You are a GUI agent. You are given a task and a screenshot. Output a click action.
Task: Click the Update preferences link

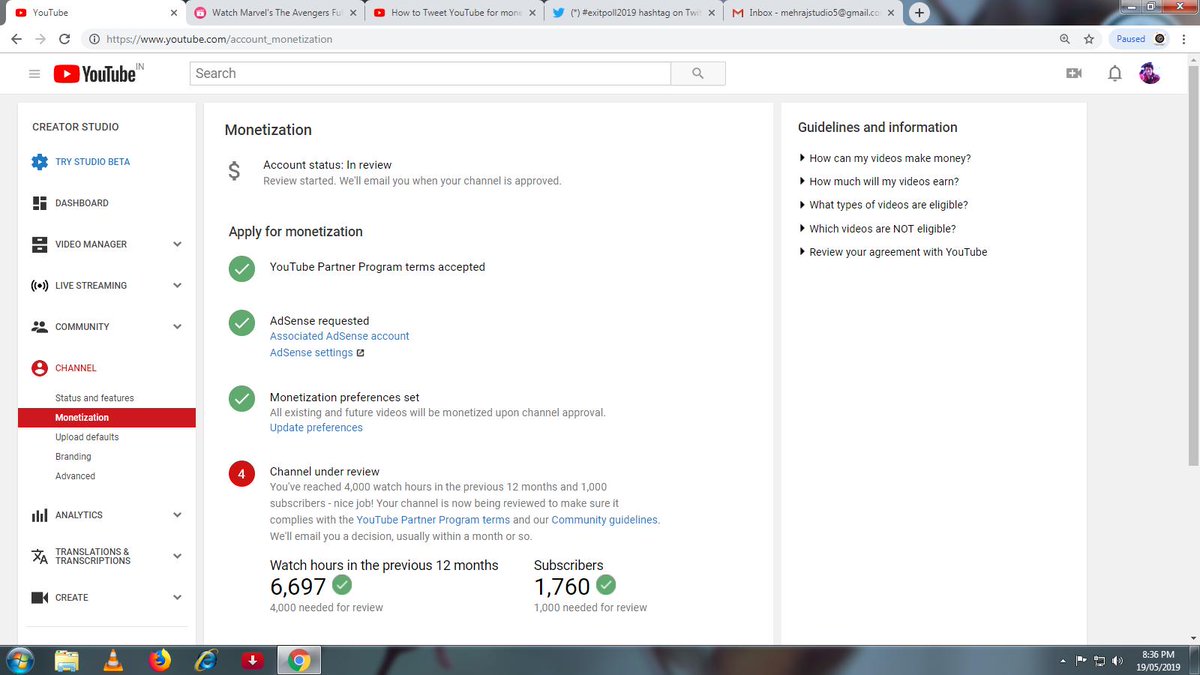[x=316, y=428]
